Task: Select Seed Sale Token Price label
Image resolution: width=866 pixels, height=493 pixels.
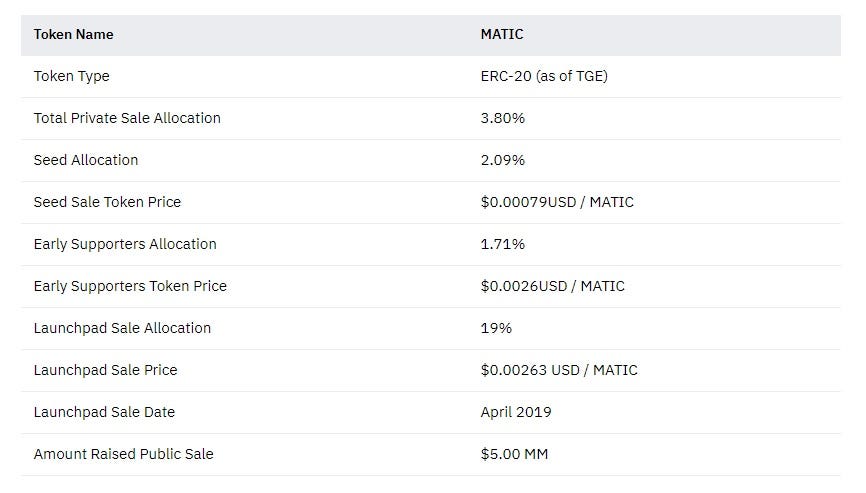Action: tap(107, 202)
